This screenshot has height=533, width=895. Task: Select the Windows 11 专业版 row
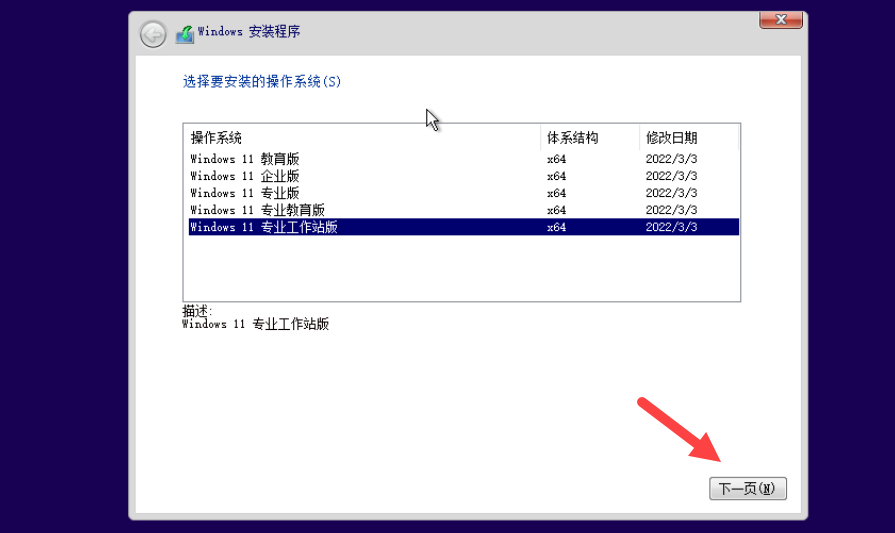click(x=463, y=193)
